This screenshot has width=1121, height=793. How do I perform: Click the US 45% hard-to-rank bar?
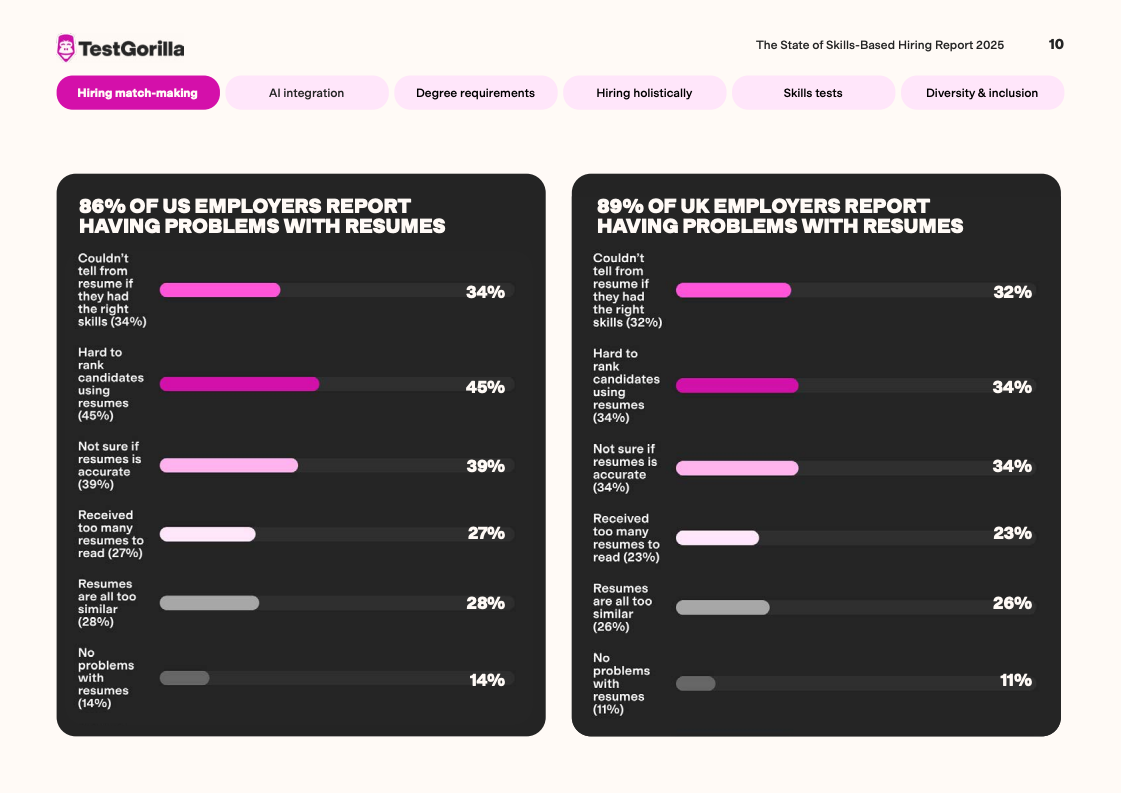coord(239,384)
